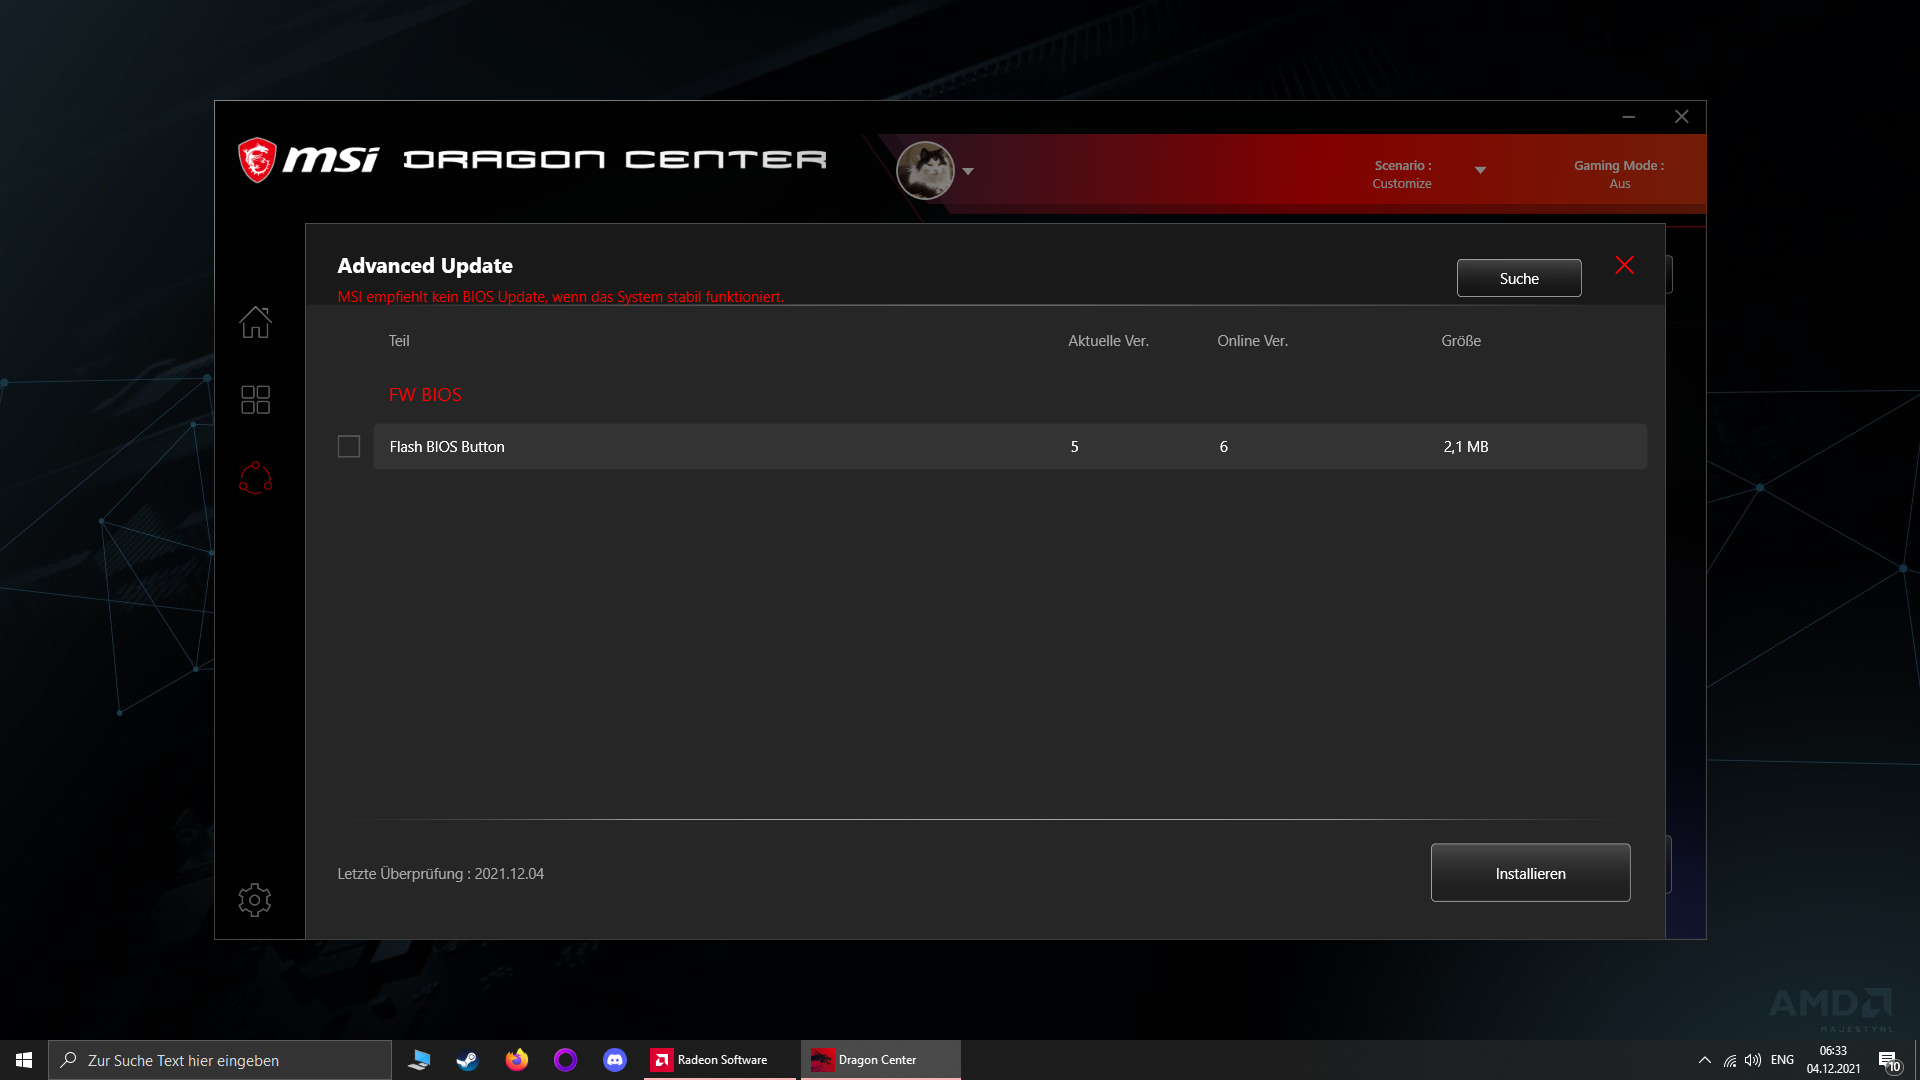Select the Flash BIOS Button row
The image size is (1920, 1080).
(1010, 447)
